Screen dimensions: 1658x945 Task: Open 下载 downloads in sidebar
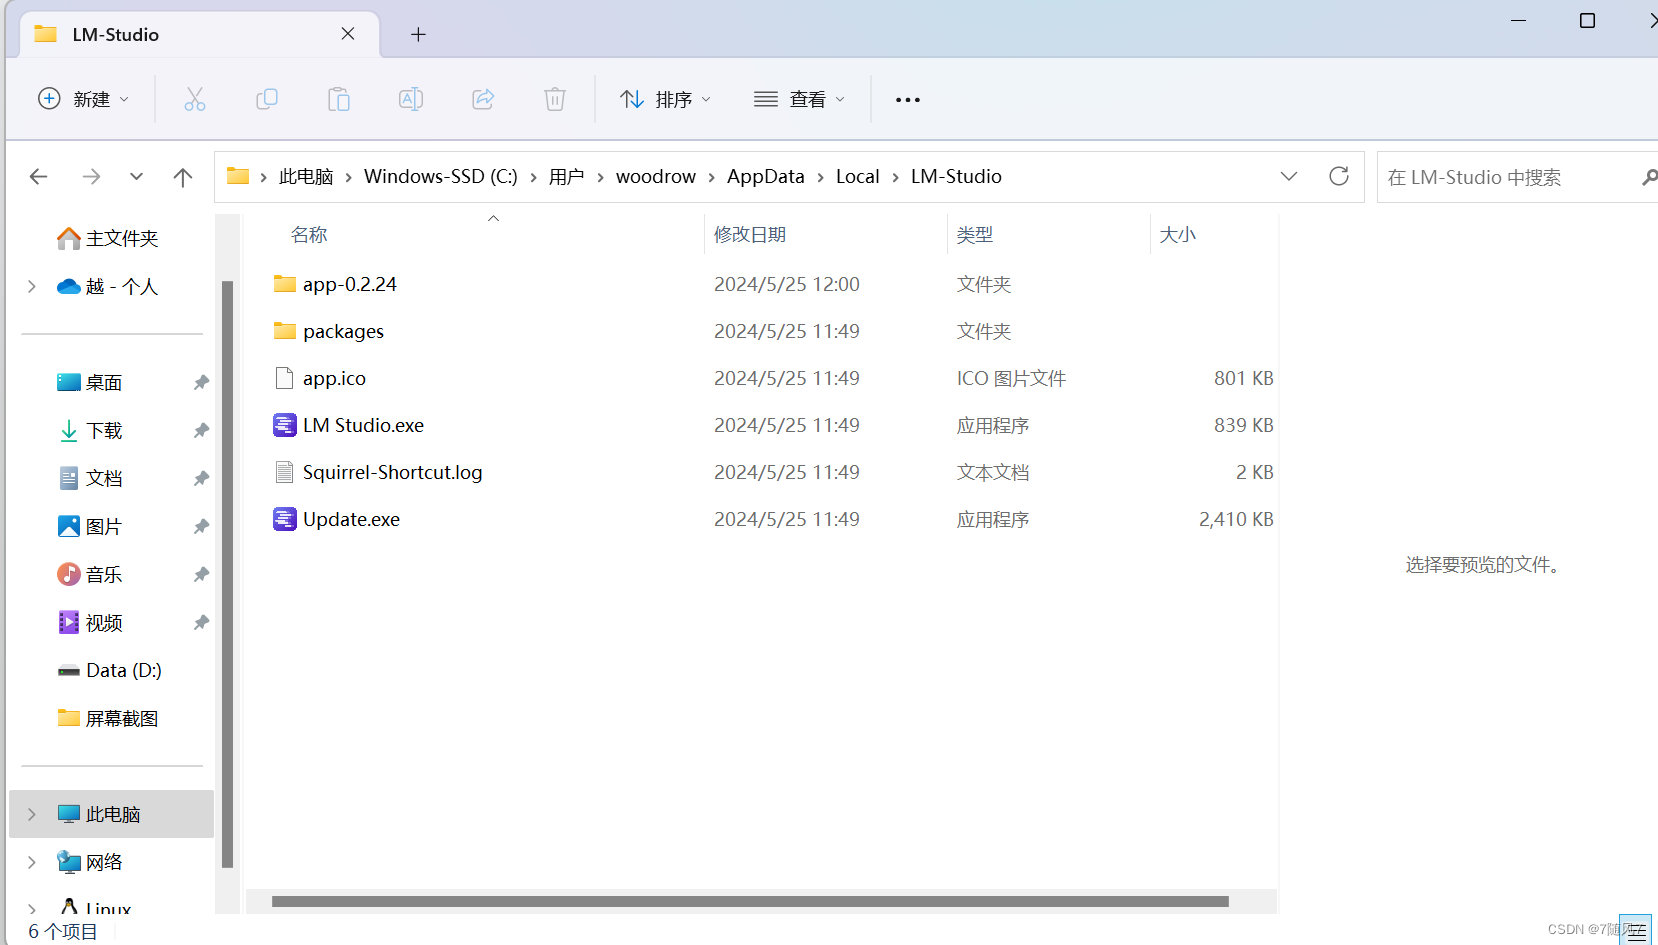click(90, 431)
